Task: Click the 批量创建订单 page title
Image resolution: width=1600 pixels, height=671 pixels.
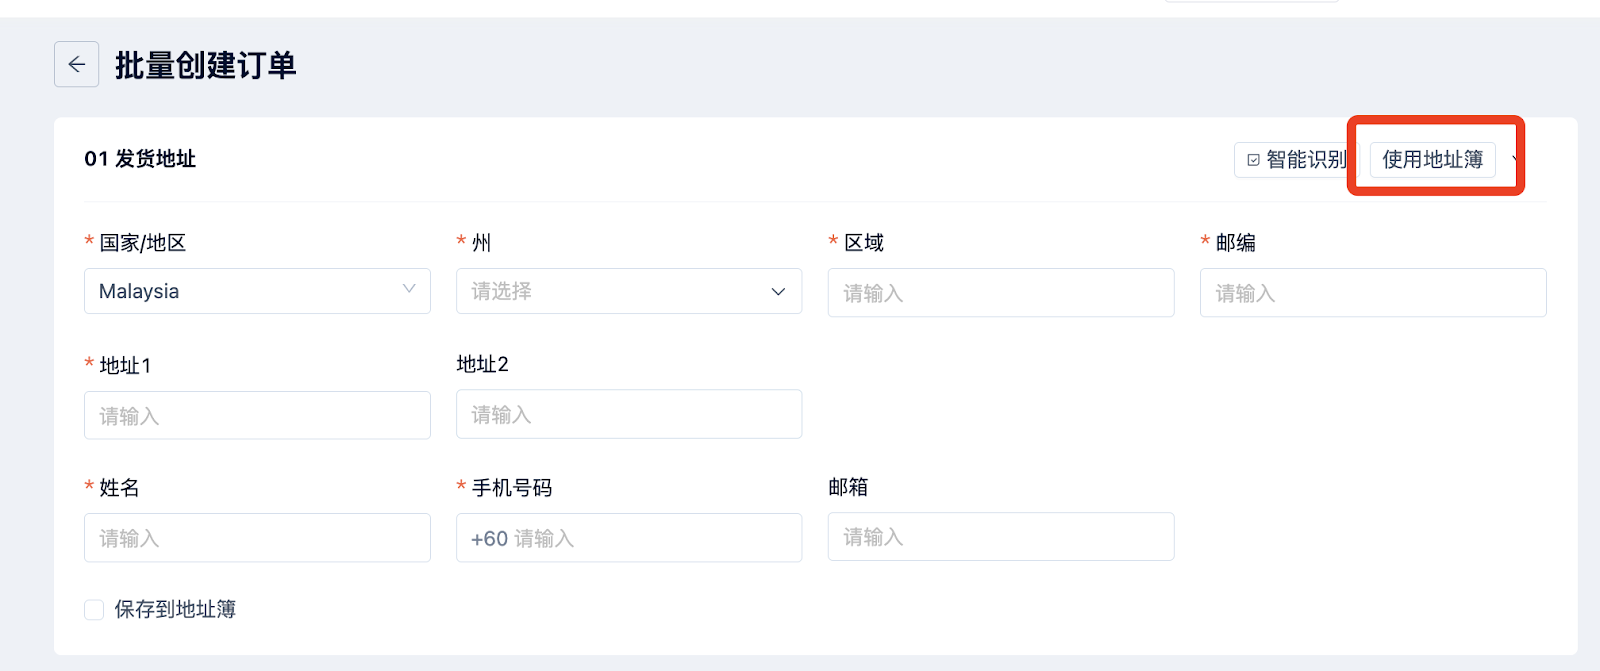Action: click(x=206, y=65)
